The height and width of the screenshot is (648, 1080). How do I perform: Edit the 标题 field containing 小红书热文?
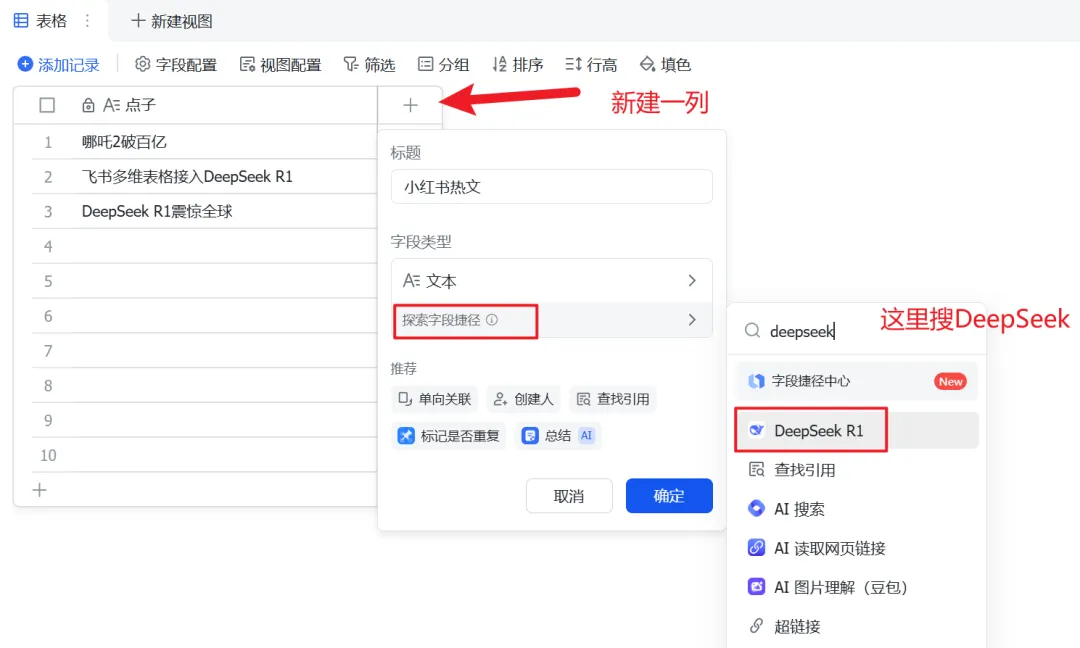tap(552, 187)
